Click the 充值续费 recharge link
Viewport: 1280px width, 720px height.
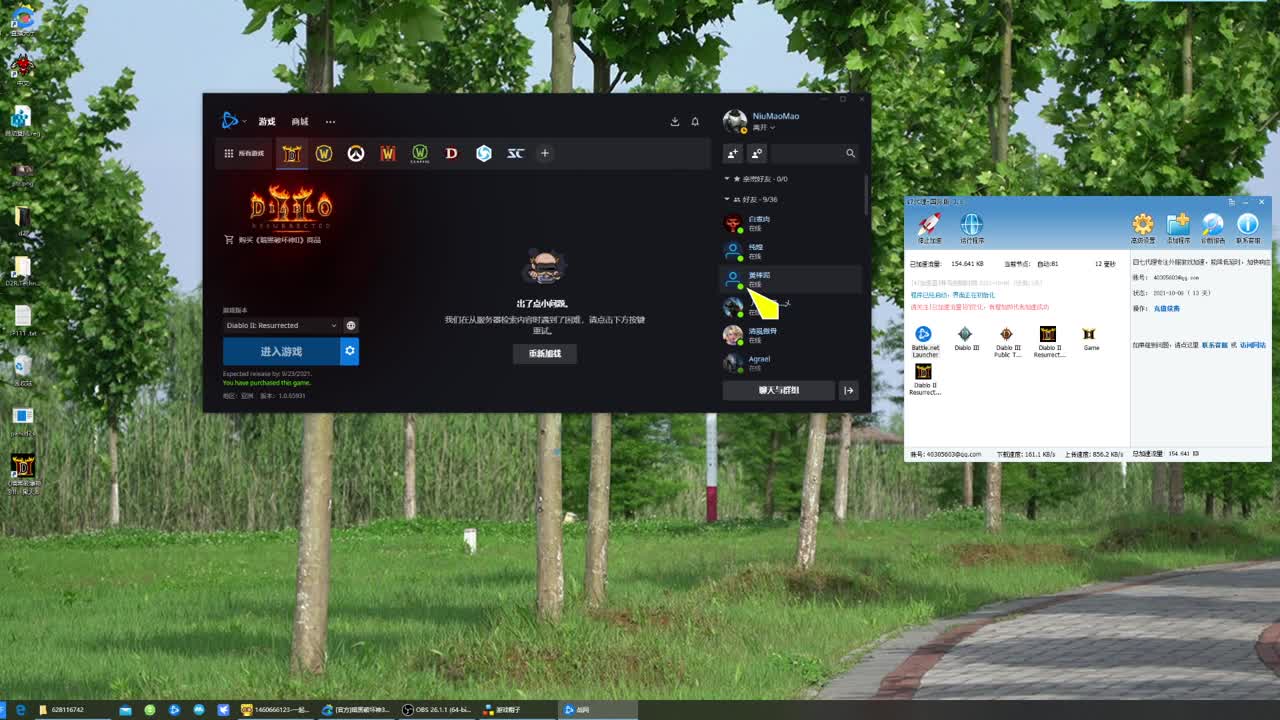coord(1167,308)
